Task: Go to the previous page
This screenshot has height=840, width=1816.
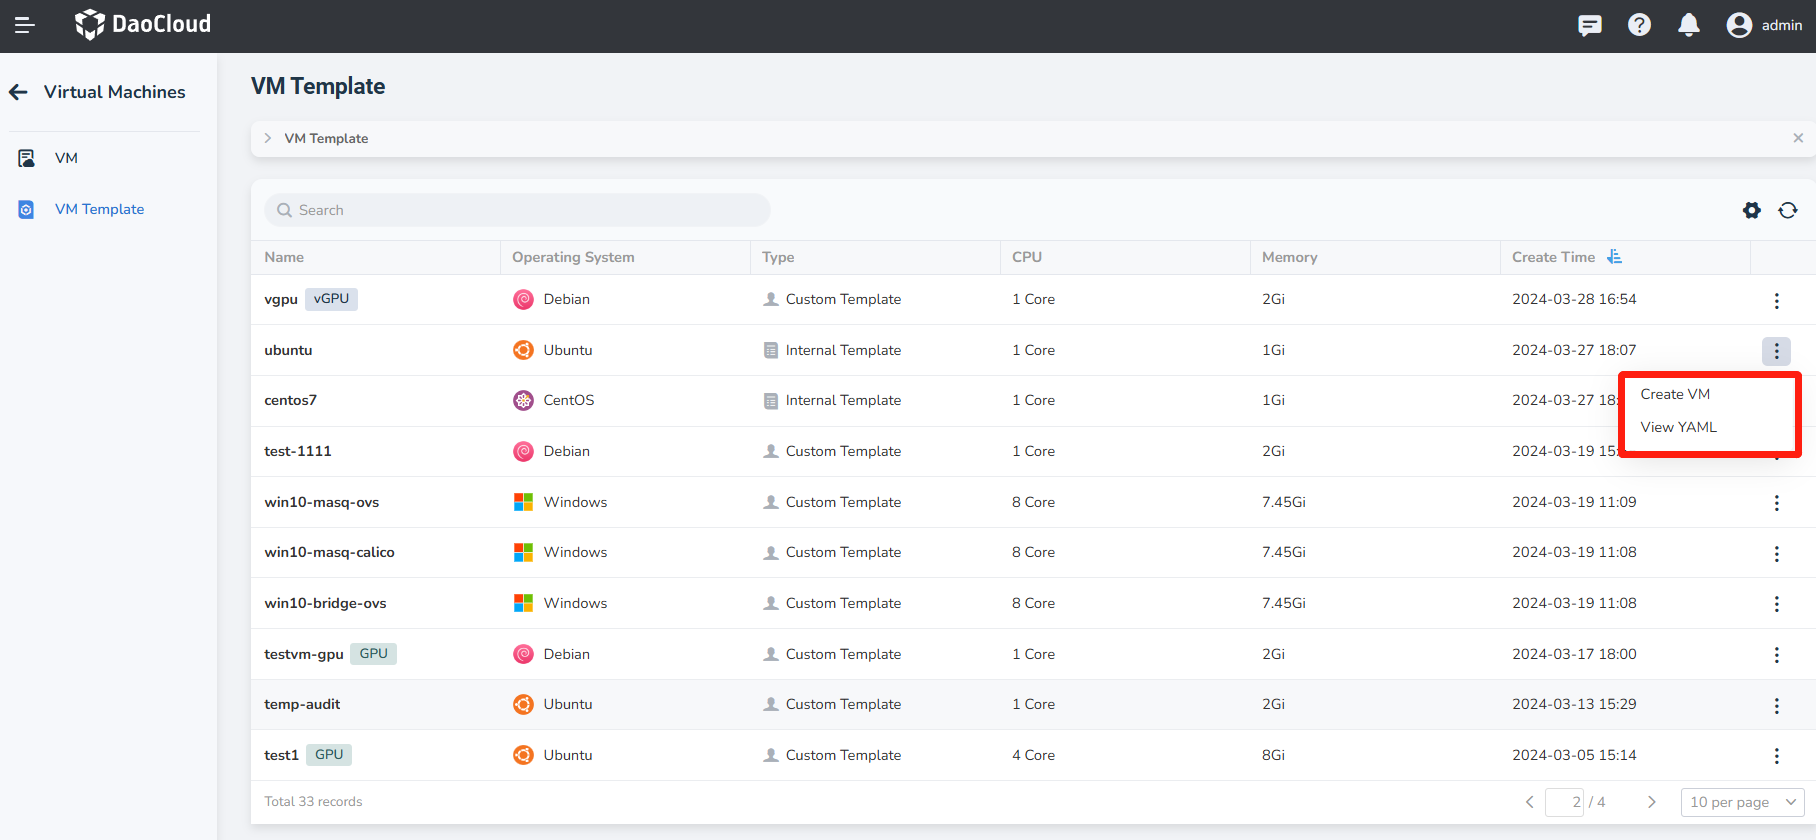Action: point(1529,802)
